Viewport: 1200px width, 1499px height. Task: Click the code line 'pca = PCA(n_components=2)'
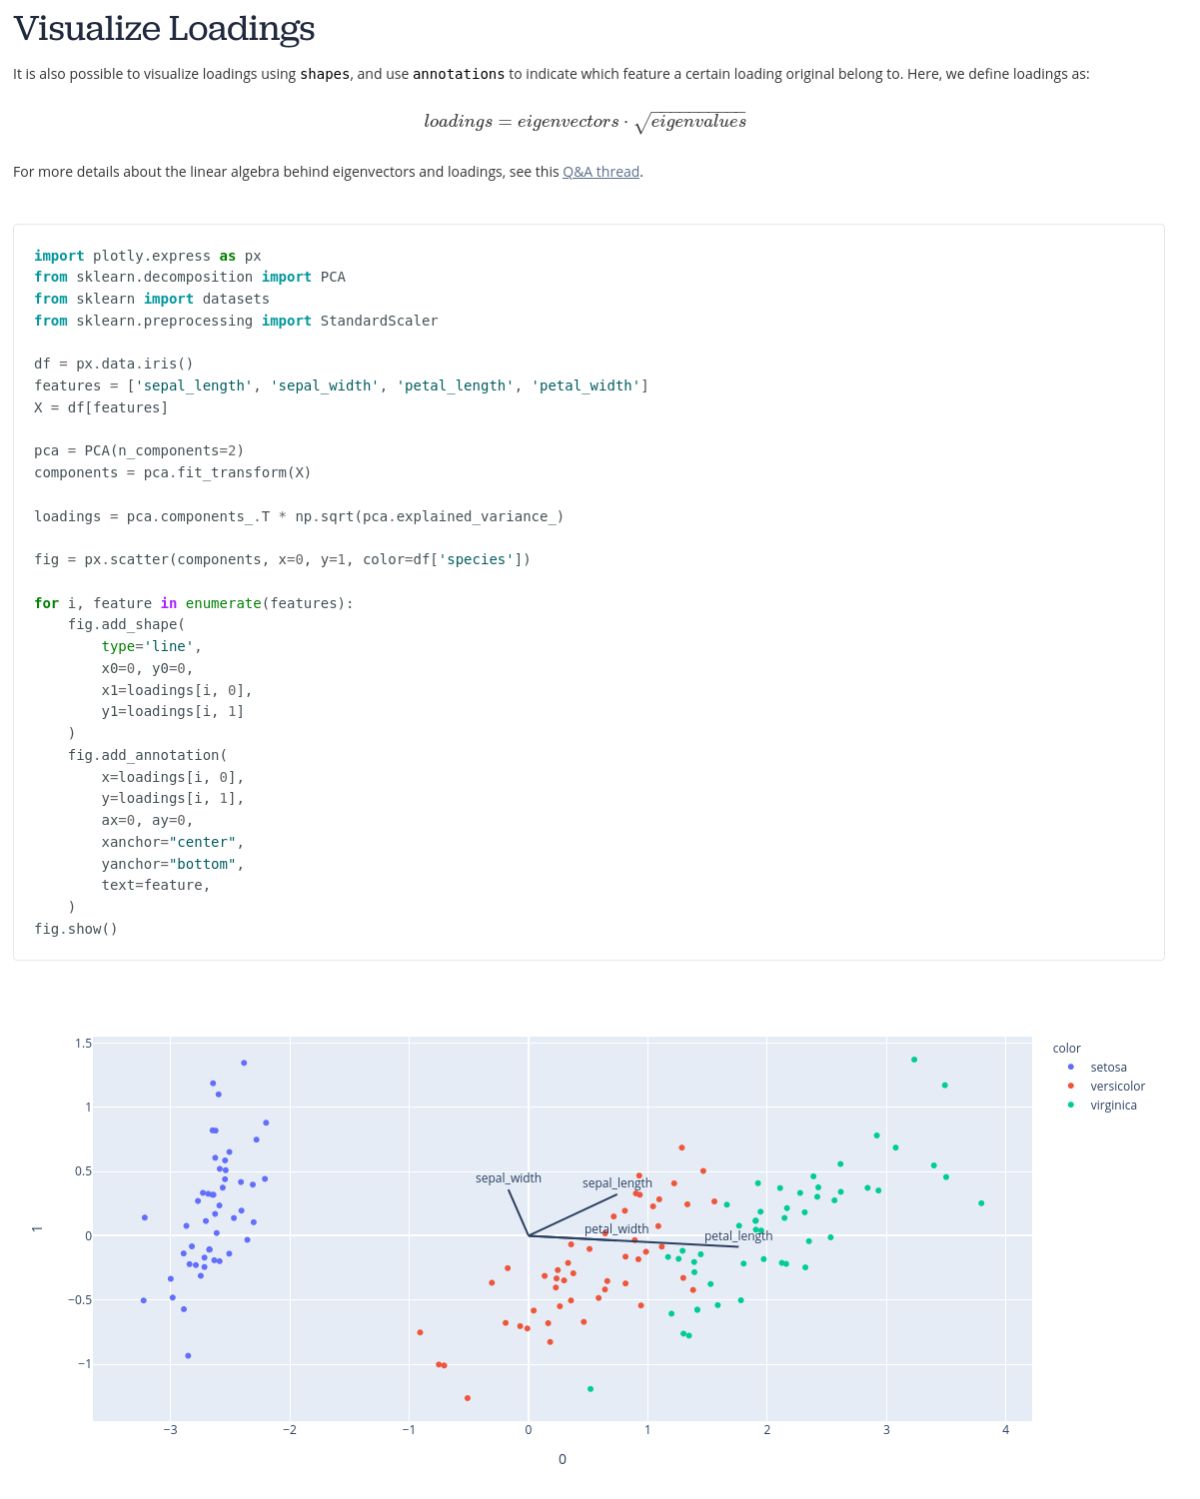(x=139, y=451)
